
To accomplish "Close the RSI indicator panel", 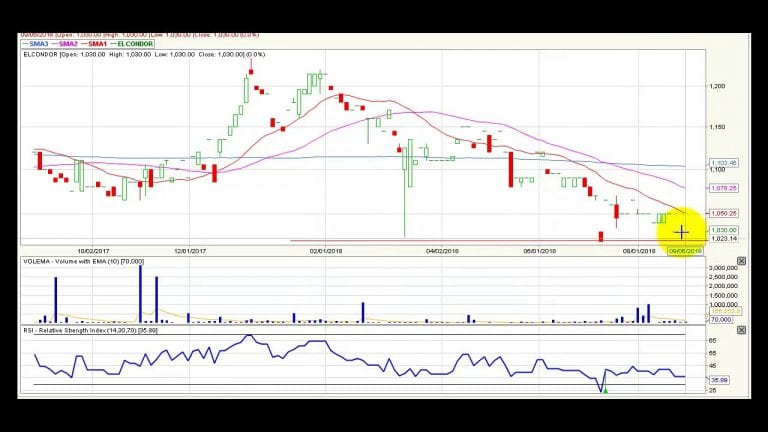I will [x=741, y=330].
